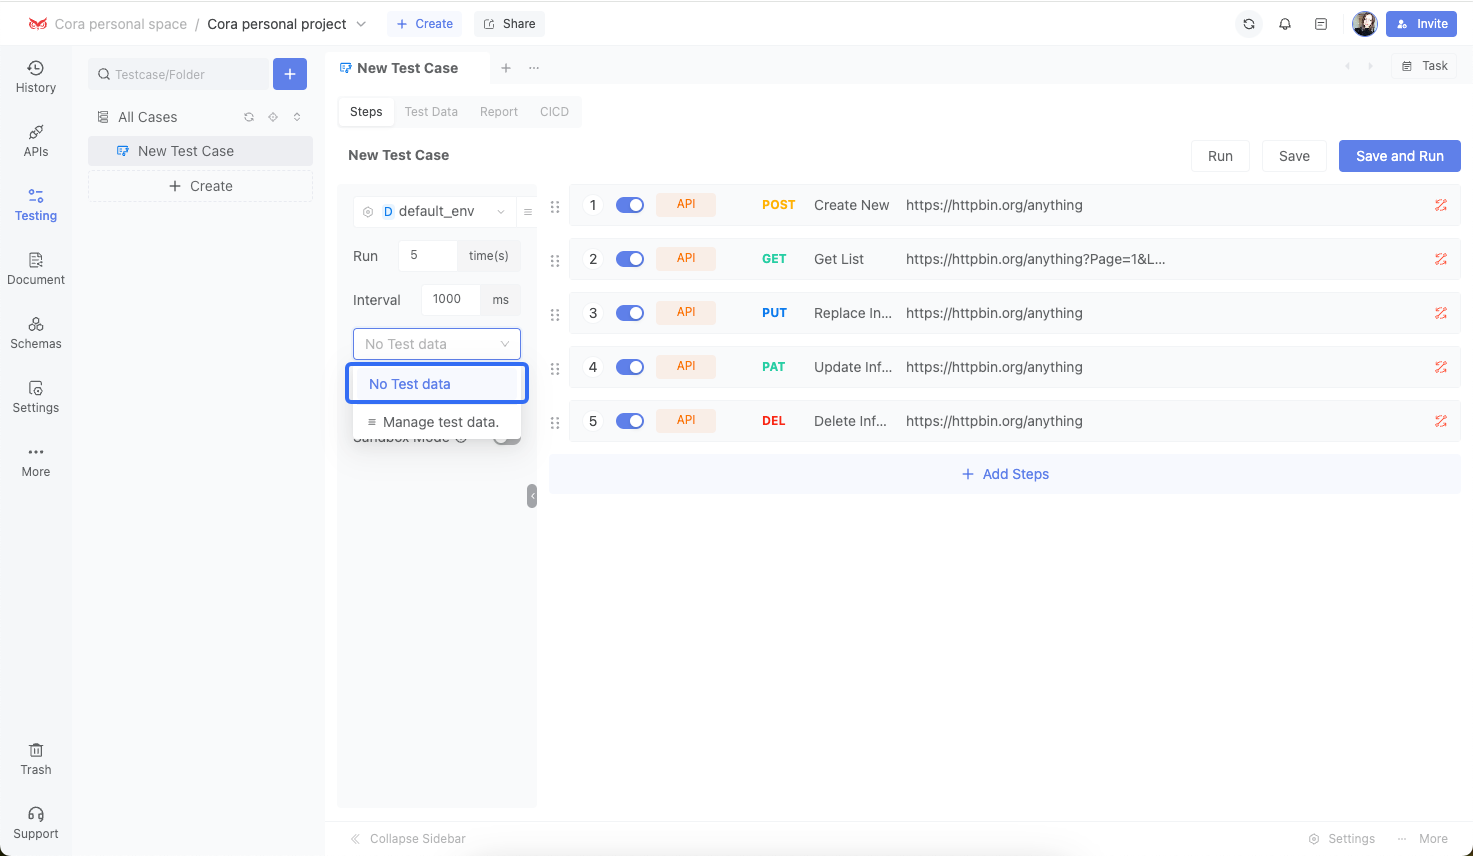The width and height of the screenshot is (1473, 856).
Task: Disable step 1 POST Create New toggle
Action: point(630,205)
